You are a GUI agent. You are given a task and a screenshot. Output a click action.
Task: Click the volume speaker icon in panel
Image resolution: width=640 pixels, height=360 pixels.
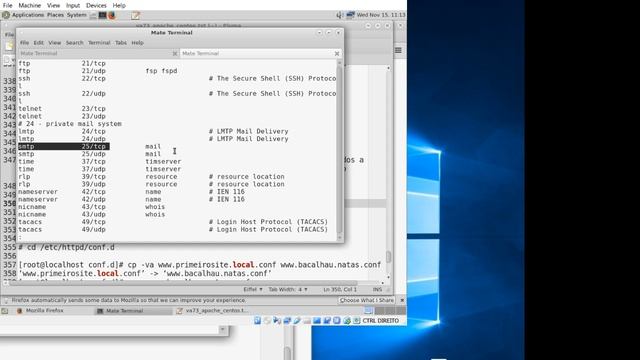pyautogui.click(x=339, y=15)
